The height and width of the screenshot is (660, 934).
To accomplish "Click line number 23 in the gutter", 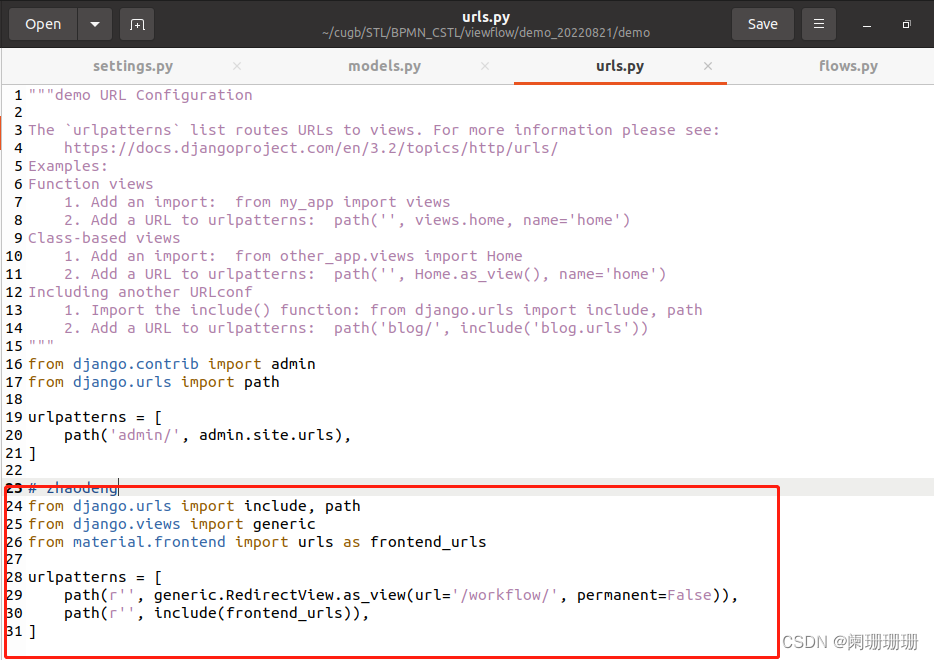I will 13,488.
